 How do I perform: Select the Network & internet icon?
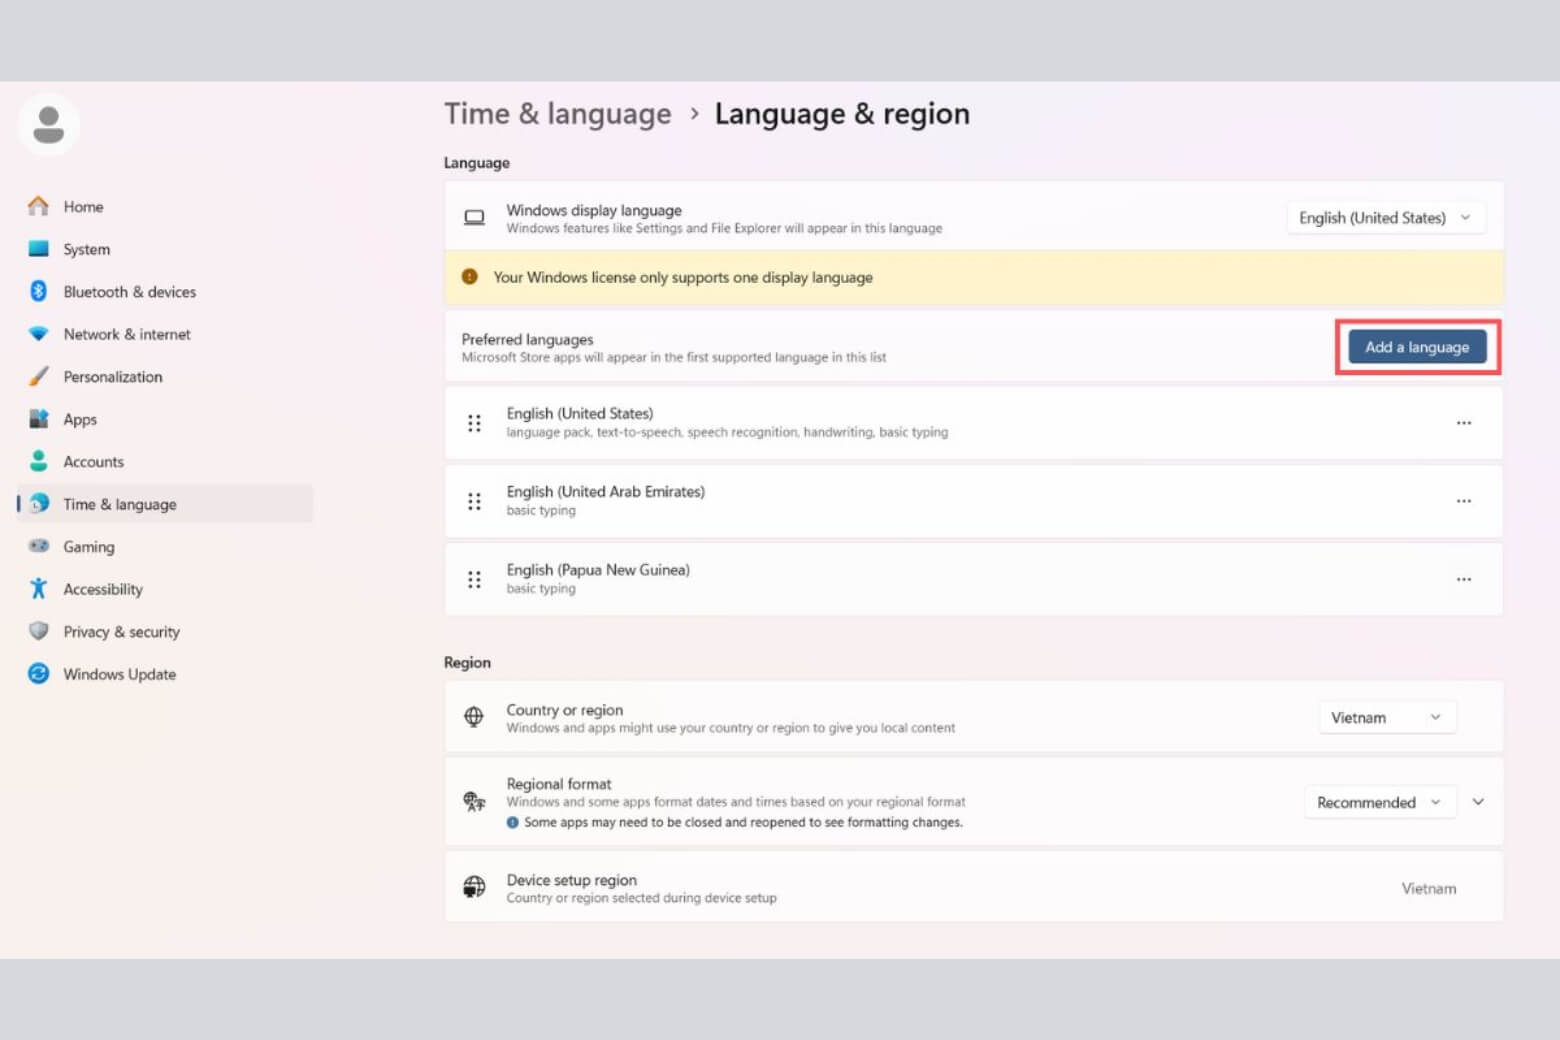point(38,334)
